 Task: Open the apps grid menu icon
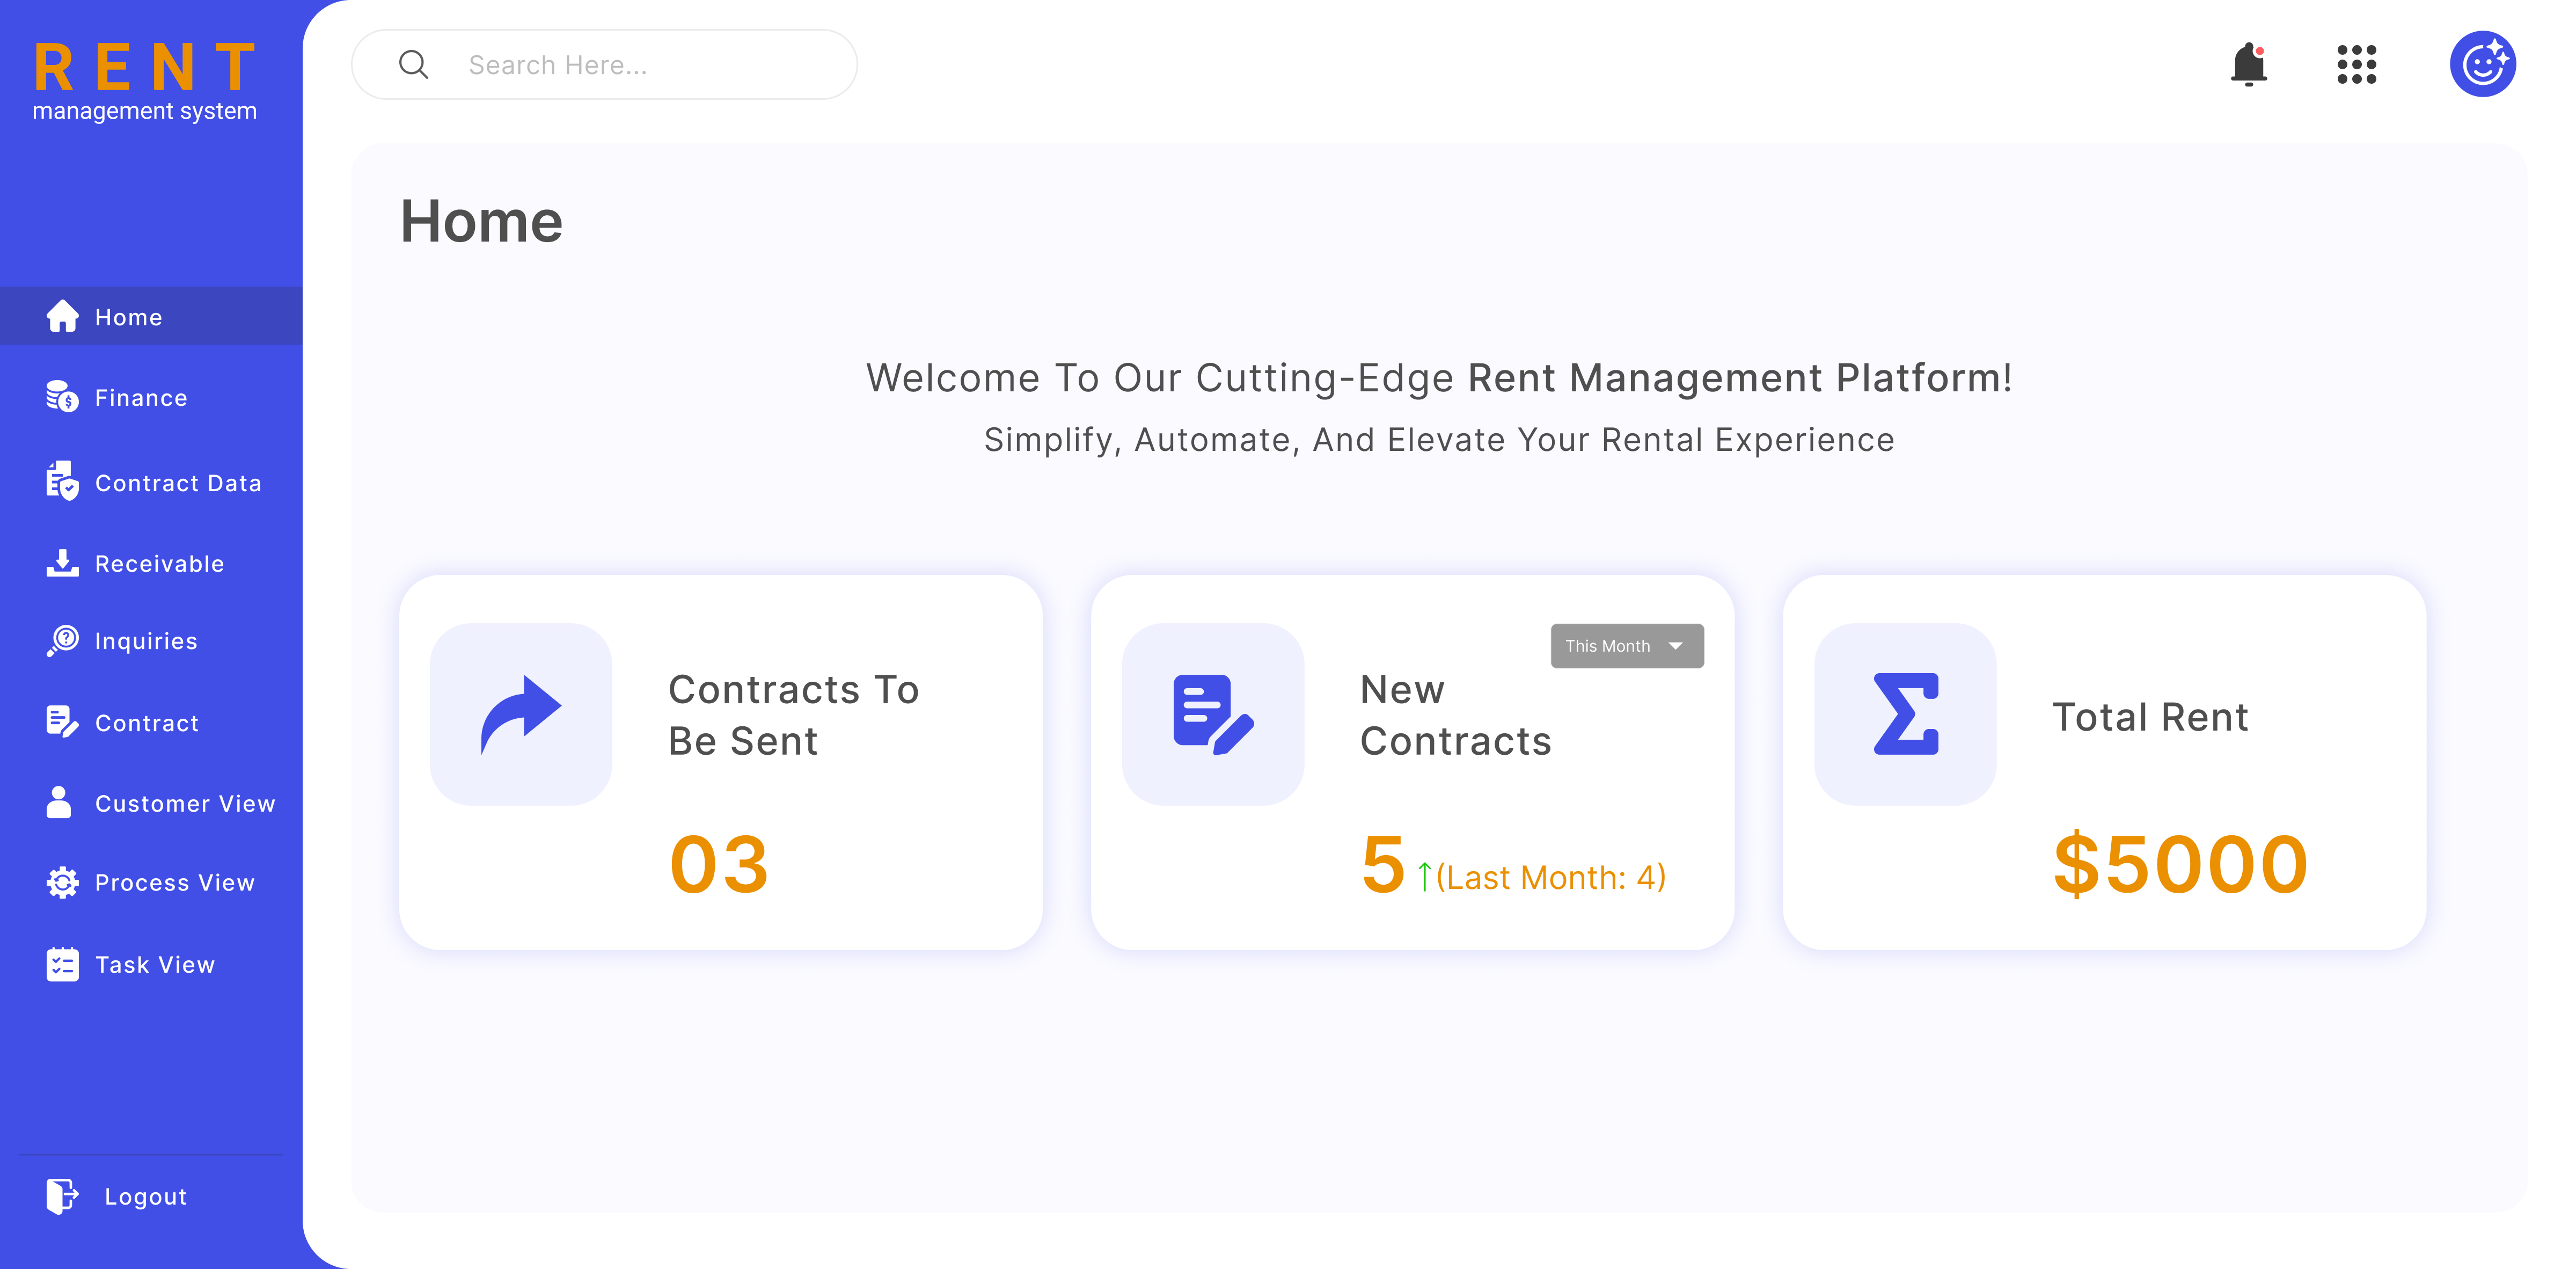[2356, 65]
